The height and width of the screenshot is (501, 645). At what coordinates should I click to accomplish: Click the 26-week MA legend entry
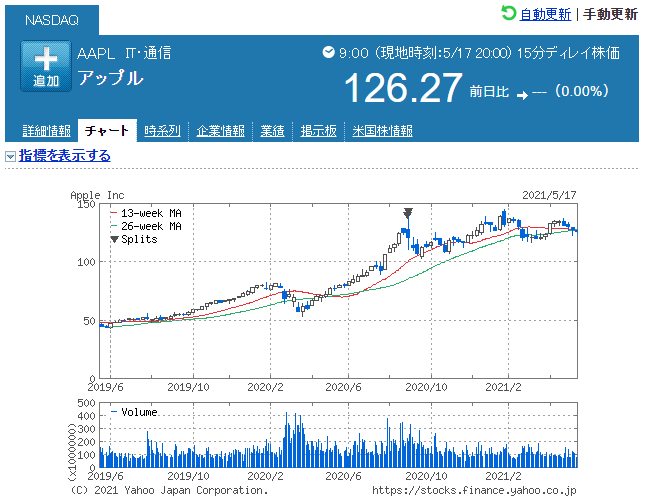(146, 226)
